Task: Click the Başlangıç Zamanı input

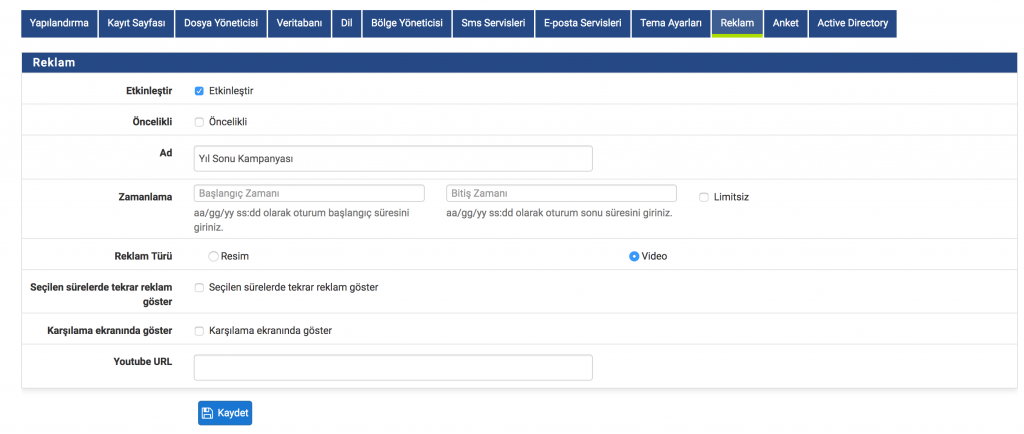Action: tap(309, 194)
